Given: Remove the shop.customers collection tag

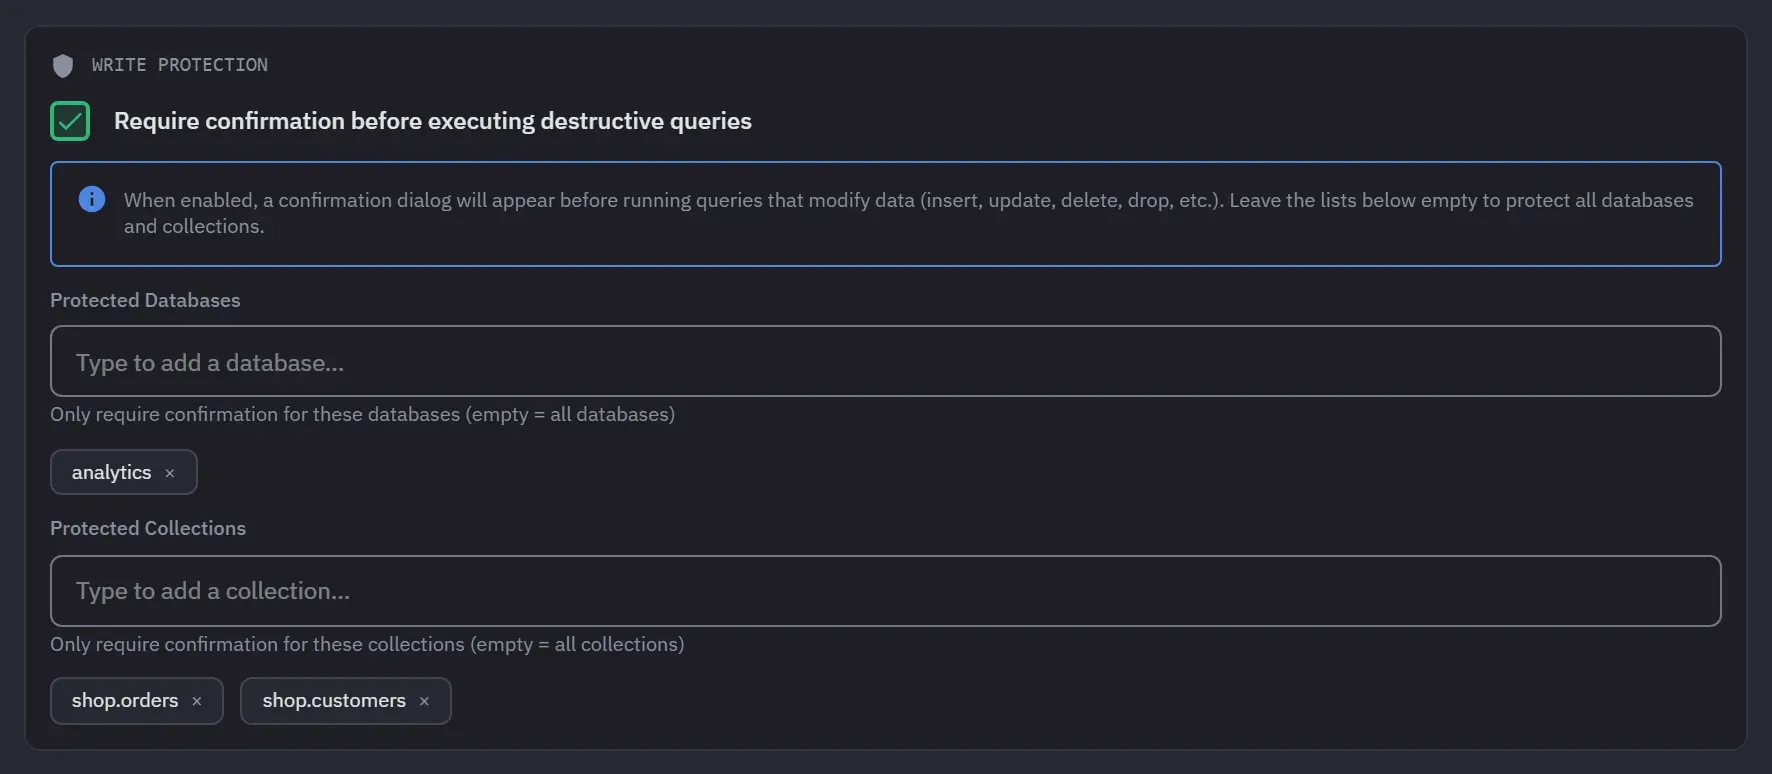Looking at the screenshot, I should coord(424,701).
